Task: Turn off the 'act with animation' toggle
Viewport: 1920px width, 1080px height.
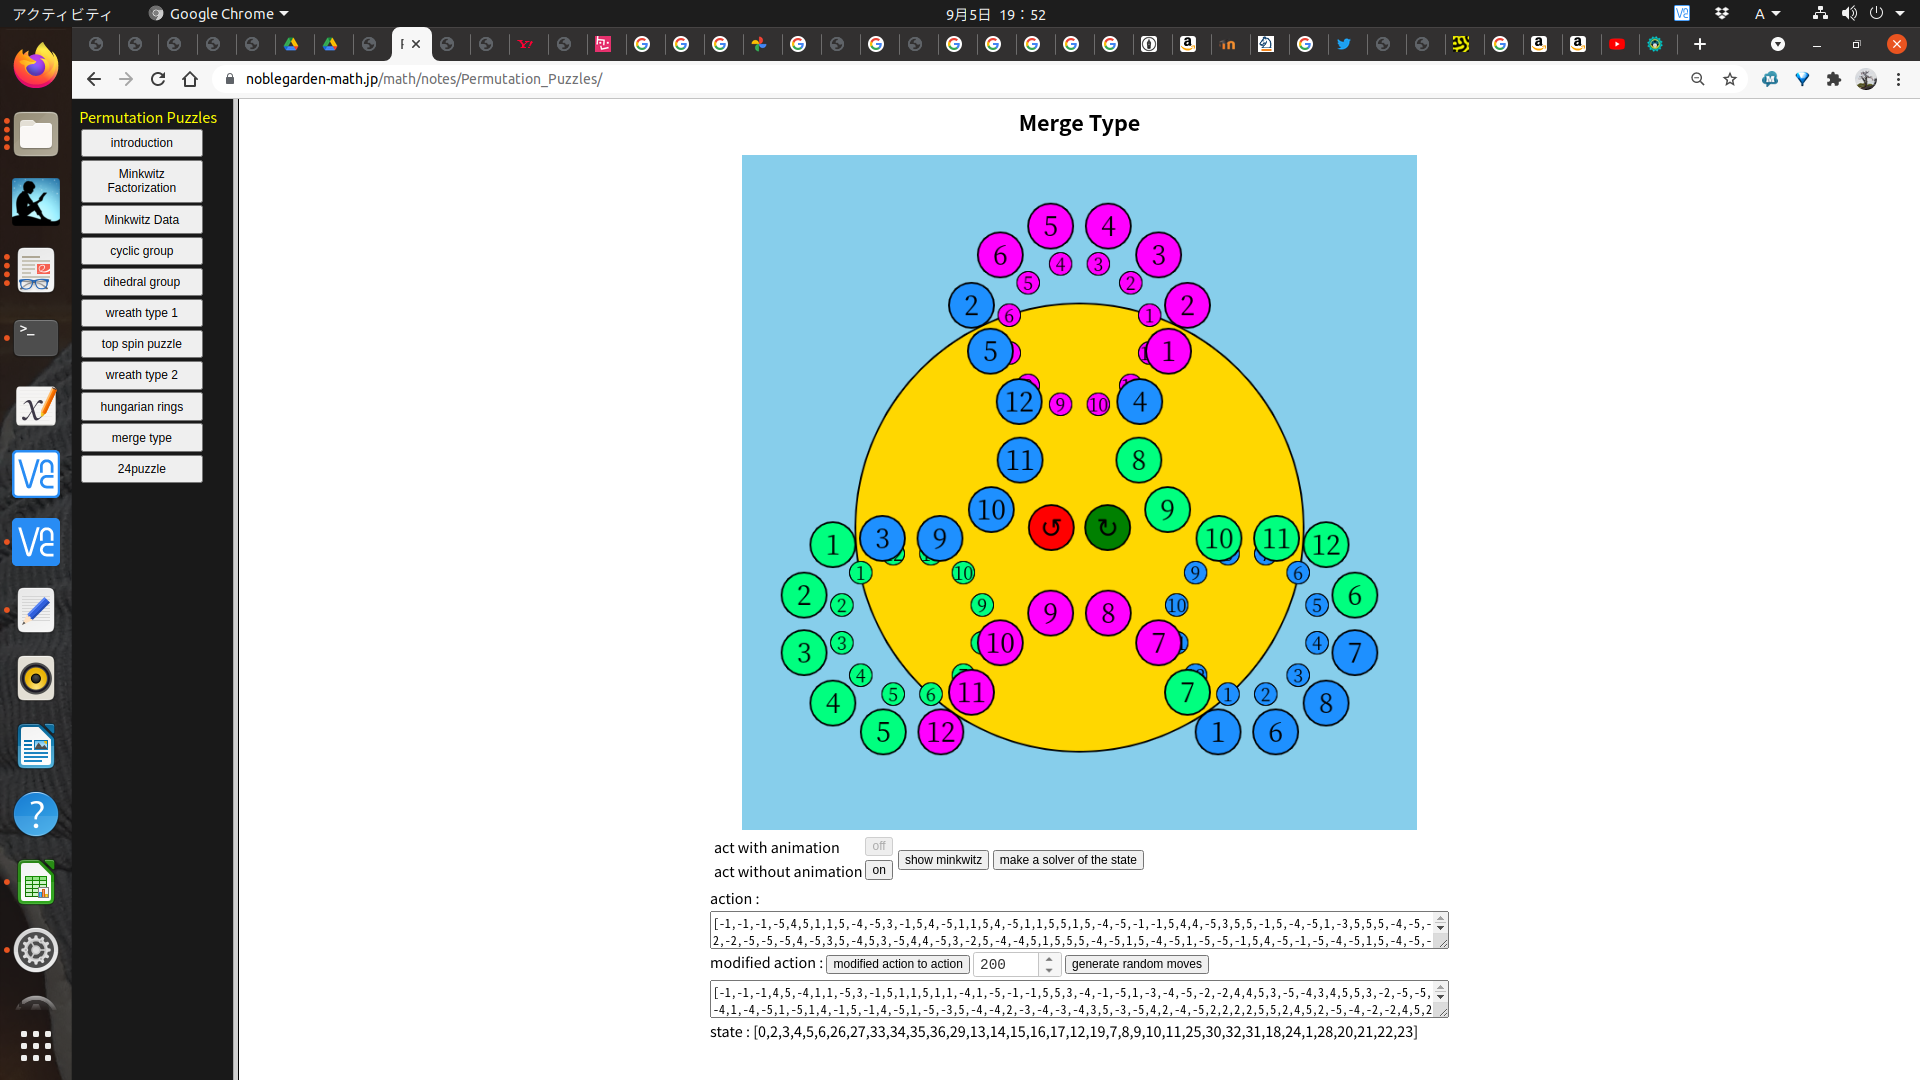Action: (x=878, y=846)
